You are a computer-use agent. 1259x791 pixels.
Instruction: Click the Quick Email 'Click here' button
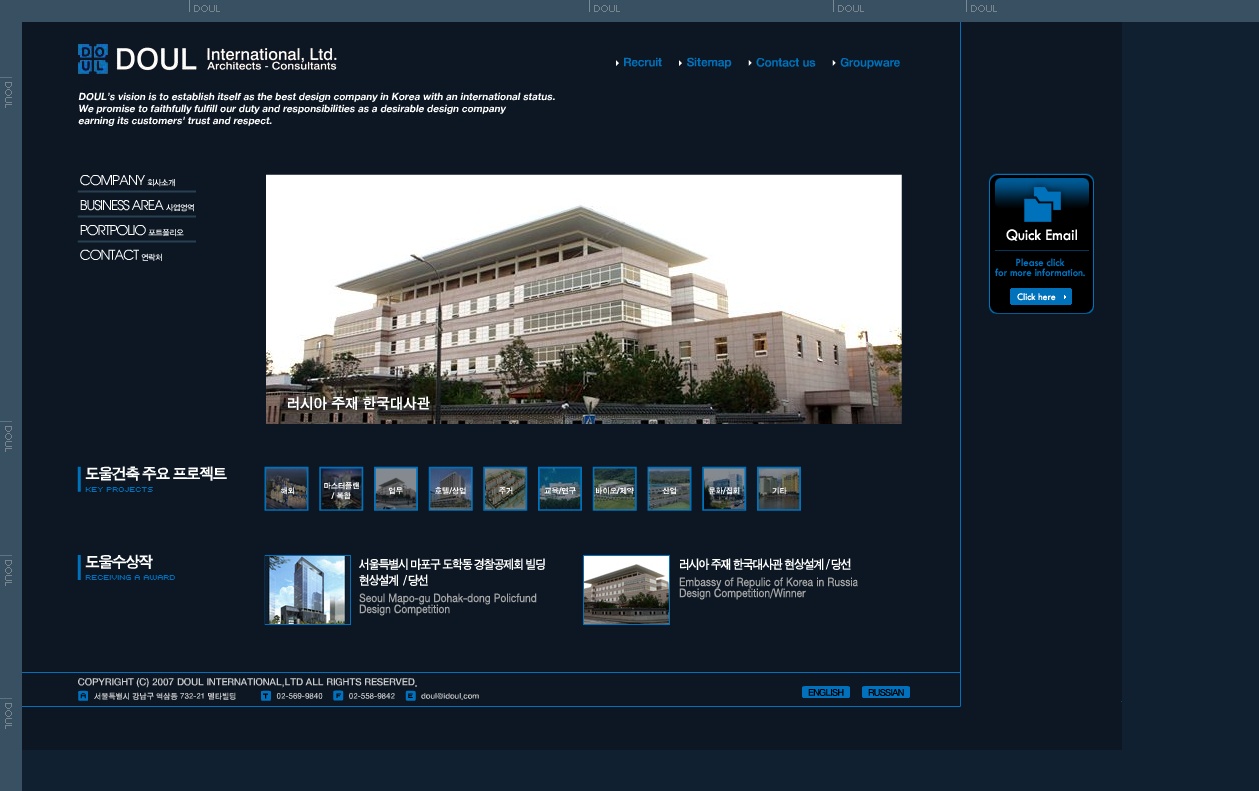click(x=1040, y=297)
